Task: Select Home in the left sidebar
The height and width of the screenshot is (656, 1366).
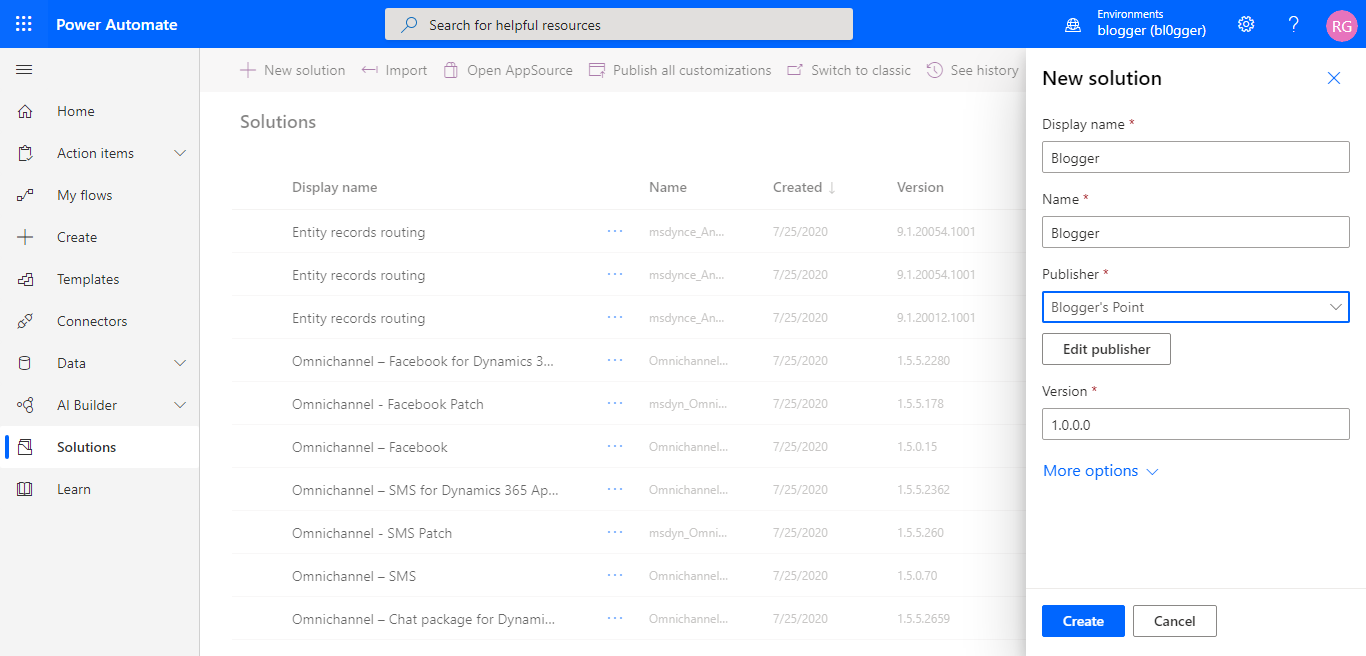Action: (x=74, y=110)
